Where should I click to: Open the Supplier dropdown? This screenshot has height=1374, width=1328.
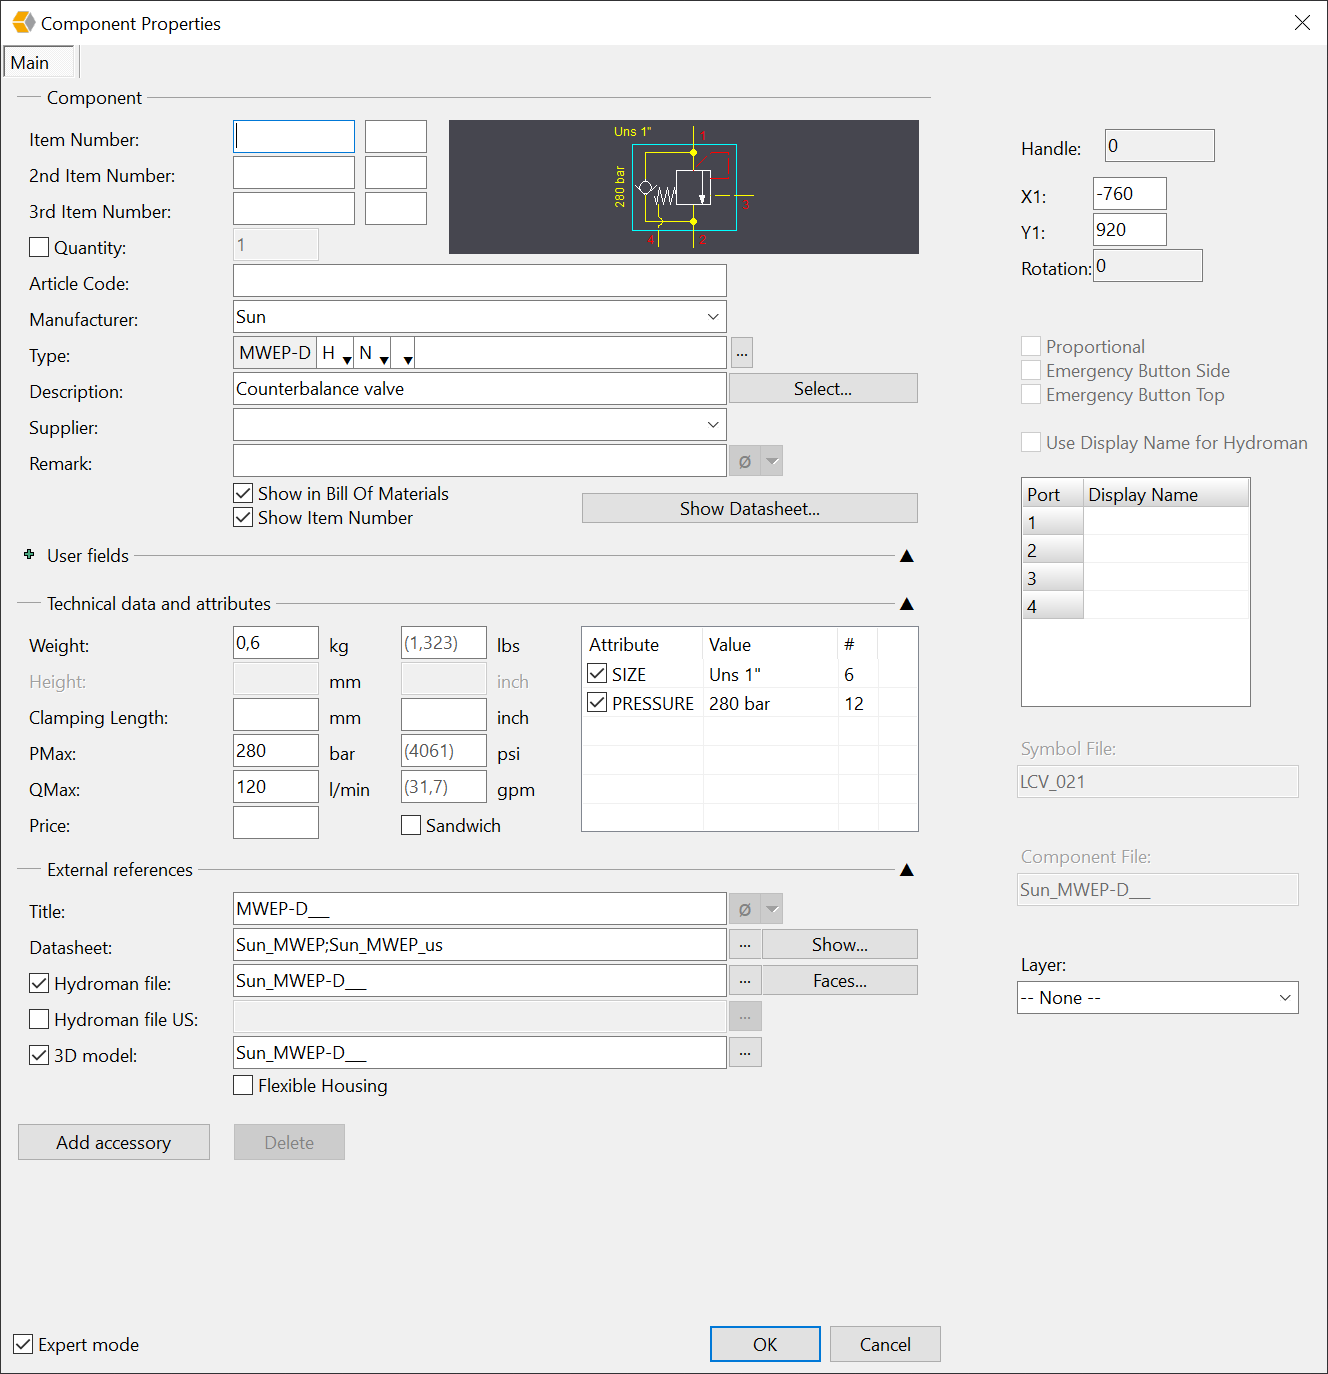coord(713,424)
